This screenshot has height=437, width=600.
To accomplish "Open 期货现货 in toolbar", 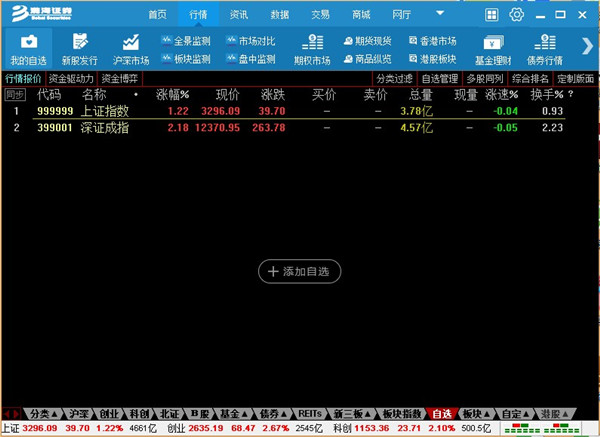I will [367, 41].
